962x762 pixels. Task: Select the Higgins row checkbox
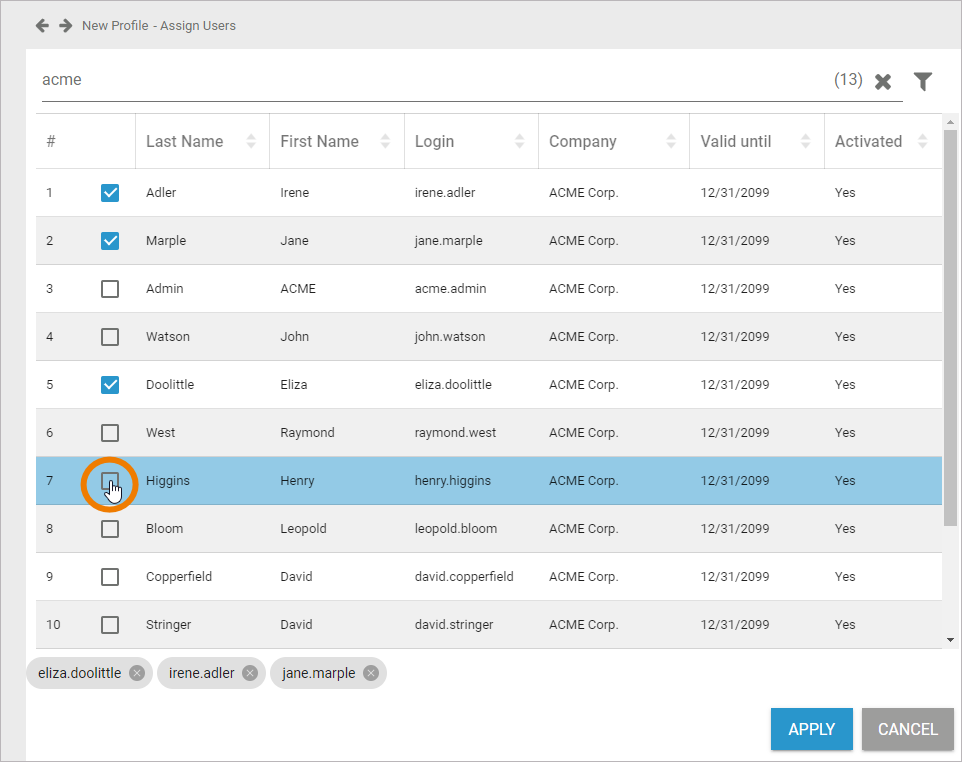pos(110,481)
